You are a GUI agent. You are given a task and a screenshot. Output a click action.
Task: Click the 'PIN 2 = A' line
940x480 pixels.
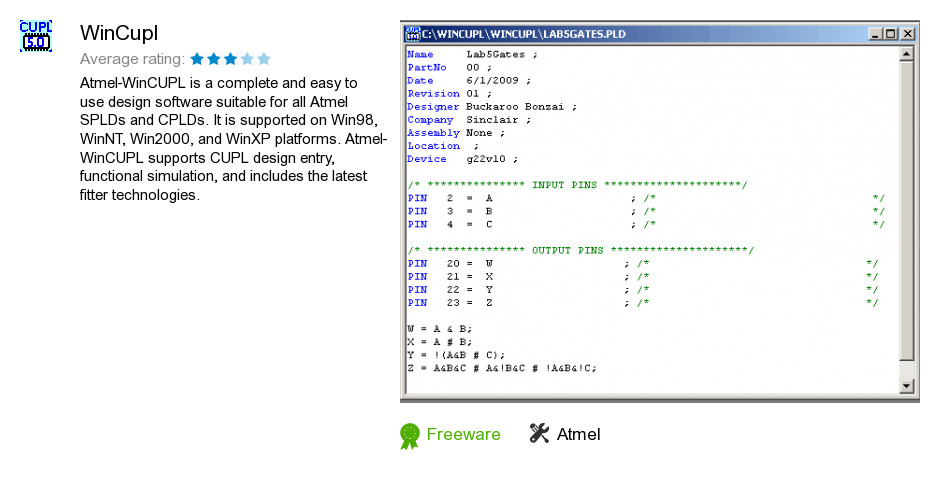646,198
